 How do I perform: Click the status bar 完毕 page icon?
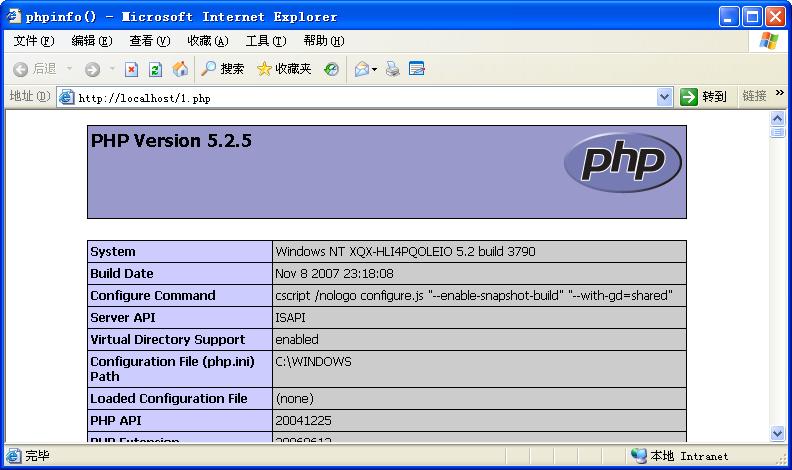click(x=14, y=456)
